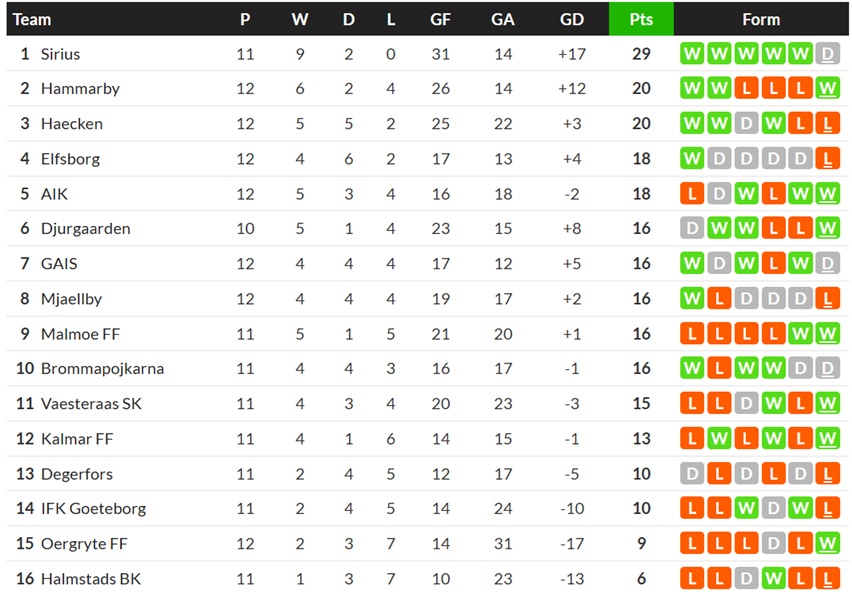This screenshot has width=852, height=597.
Task: Click Hammarby's first orange L form badge
Action: (746, 89)
